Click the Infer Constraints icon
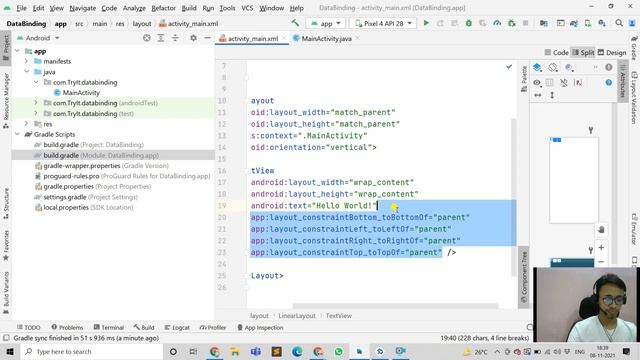The width and height of the screenshot is (640, 360). tap(578, 82)
